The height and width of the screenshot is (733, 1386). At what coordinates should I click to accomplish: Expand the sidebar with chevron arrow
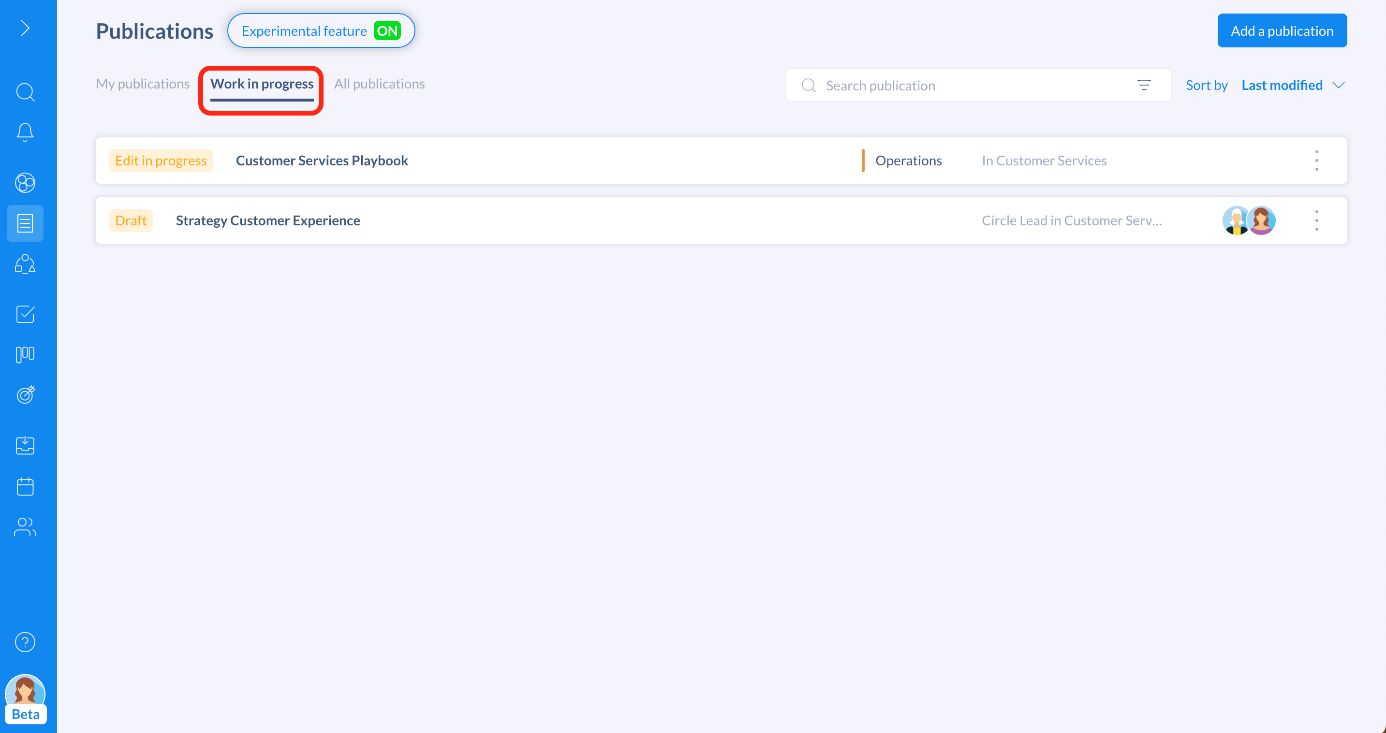[x=25, y=28]
